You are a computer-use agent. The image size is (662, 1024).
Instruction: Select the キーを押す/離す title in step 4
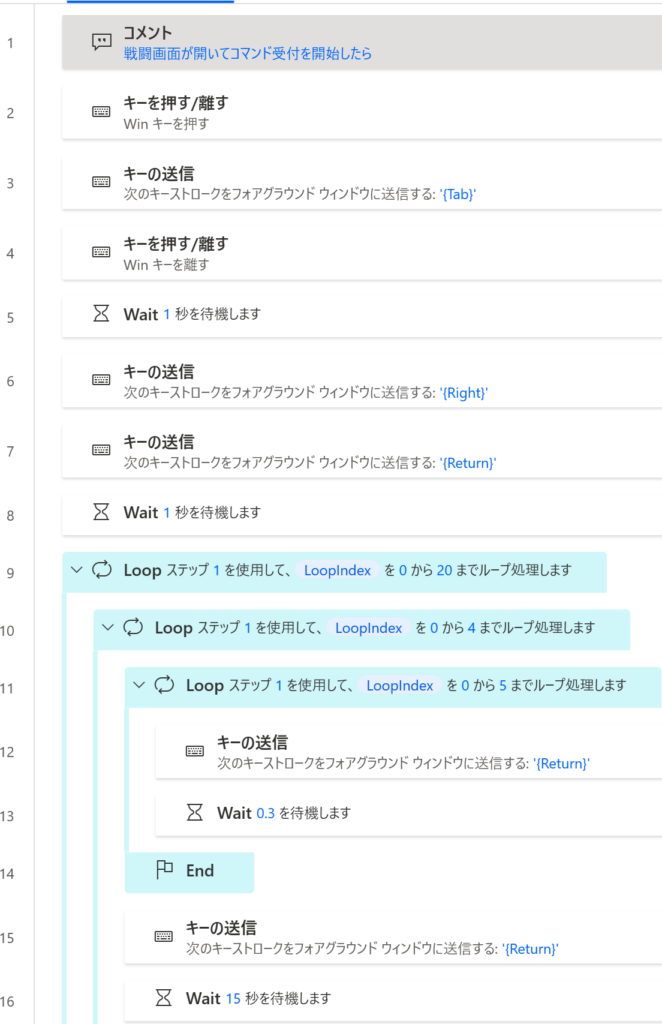pos(176,244)
